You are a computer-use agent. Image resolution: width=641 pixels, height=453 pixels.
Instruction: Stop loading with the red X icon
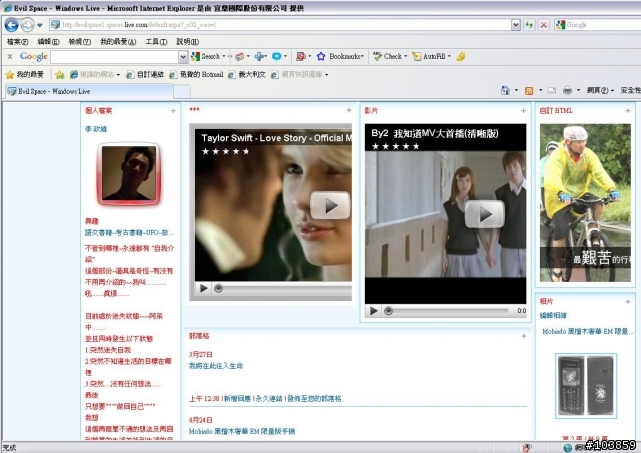(544, 25)
